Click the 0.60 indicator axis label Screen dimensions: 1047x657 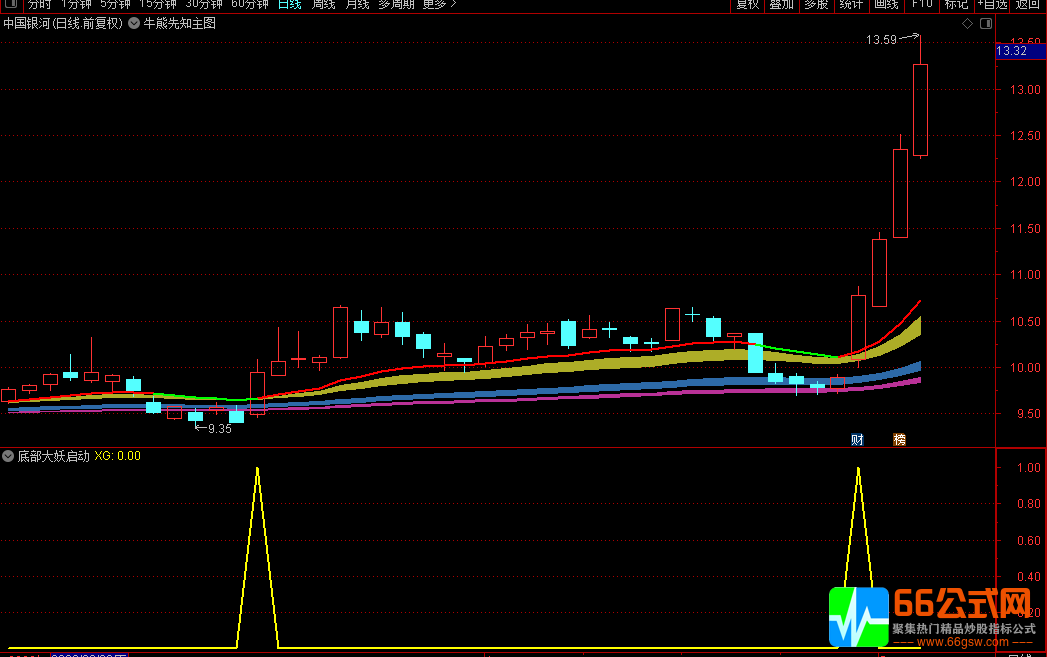click(1028, 540)
